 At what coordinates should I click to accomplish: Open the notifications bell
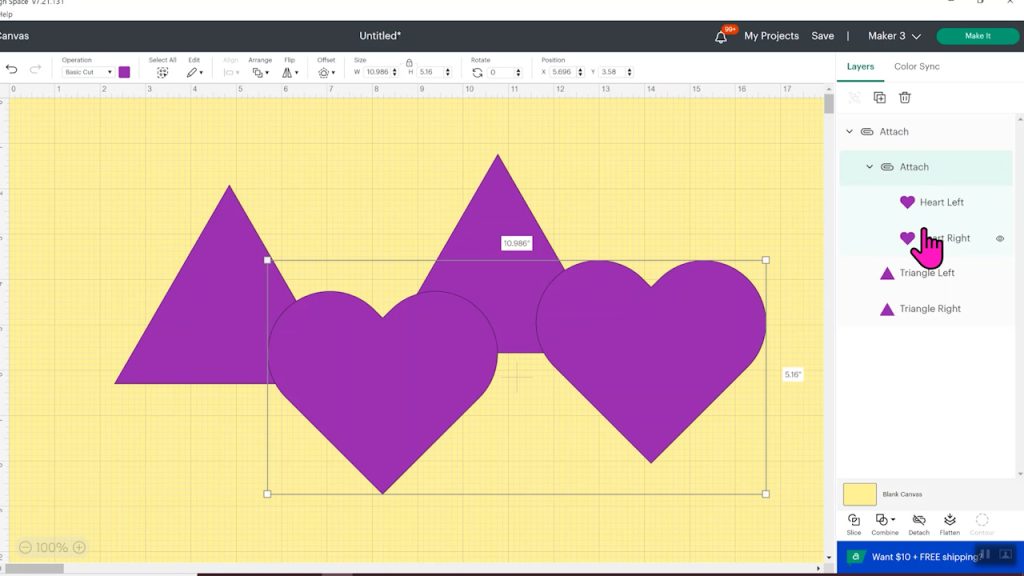click(x=721, y=37)
